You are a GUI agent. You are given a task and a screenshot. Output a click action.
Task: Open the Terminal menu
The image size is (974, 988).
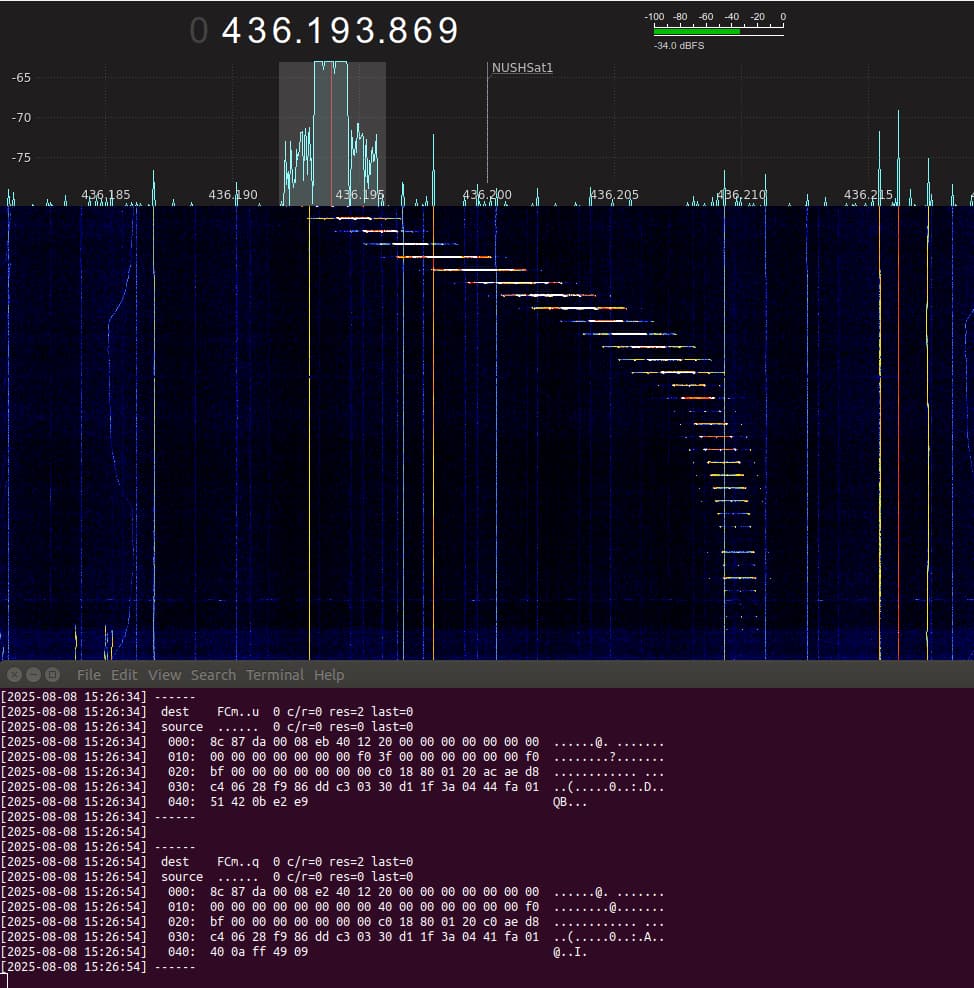pyautogui.click(x=275, y=675)
